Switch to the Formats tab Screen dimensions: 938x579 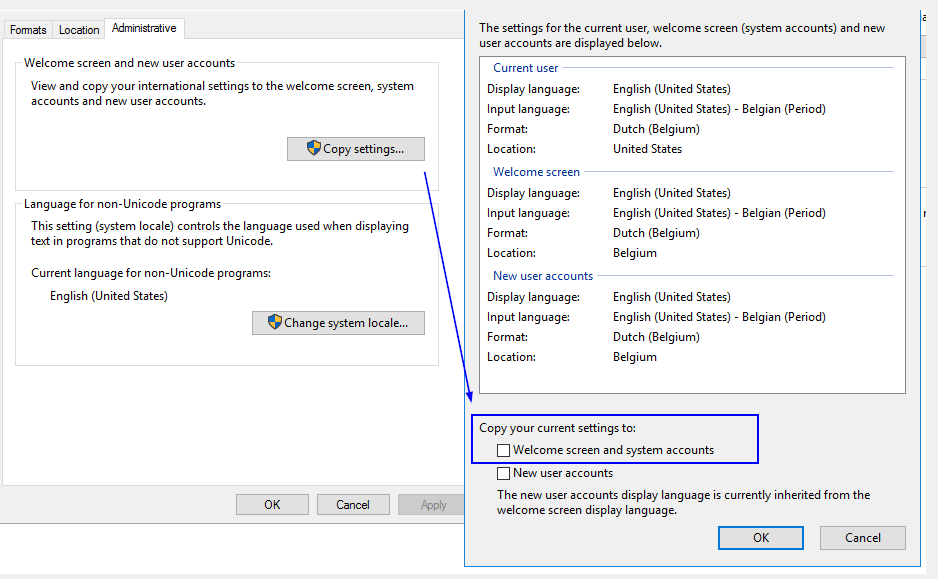(28, 30)
